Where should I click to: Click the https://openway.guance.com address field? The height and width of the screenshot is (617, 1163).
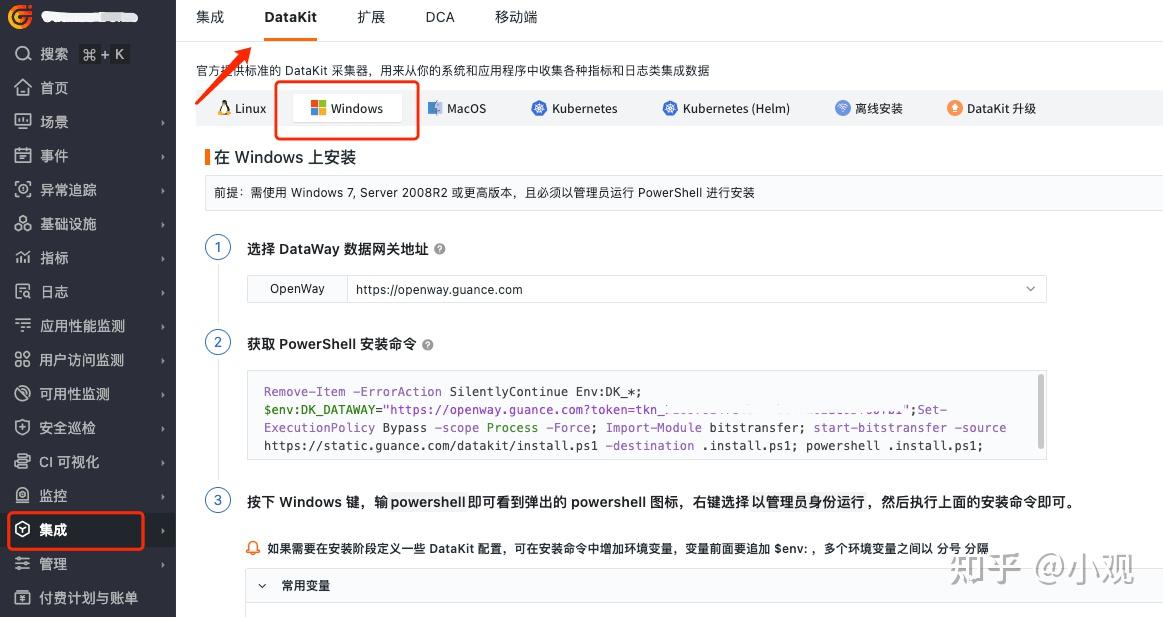[x=696, y=289]
